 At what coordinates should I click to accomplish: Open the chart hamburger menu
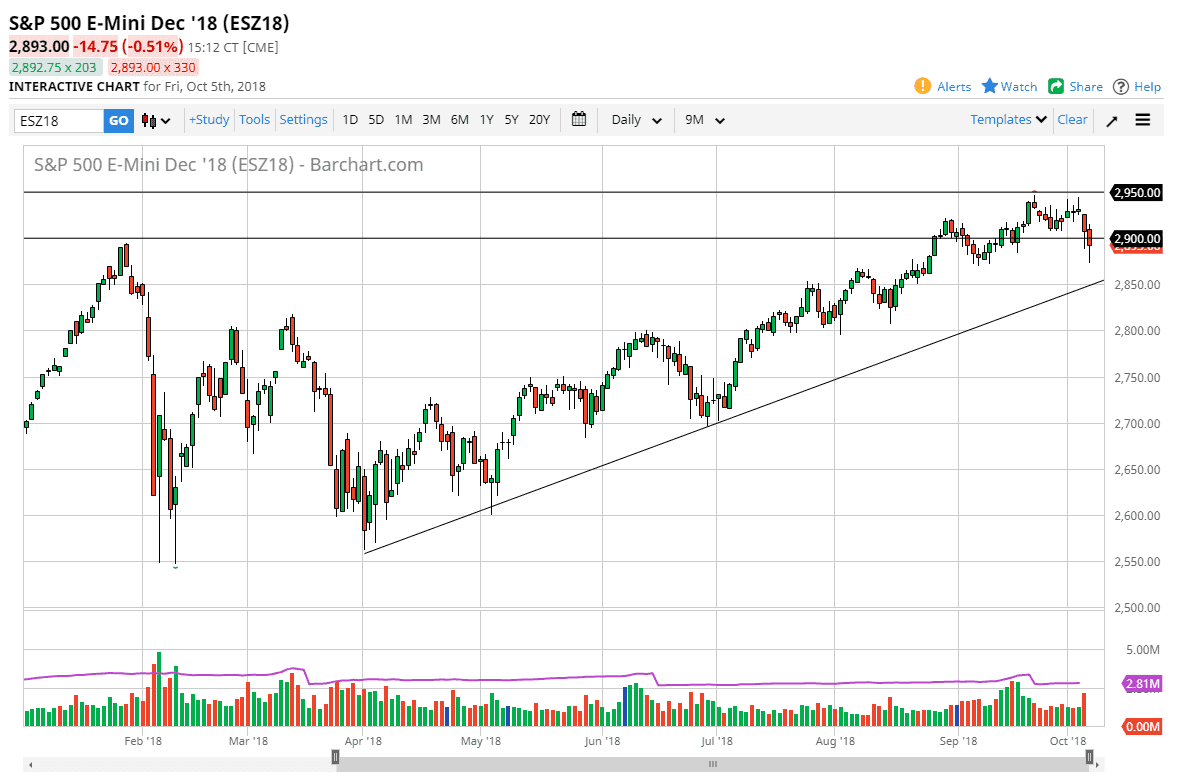pyautogui.click(x=1142, y=119)
